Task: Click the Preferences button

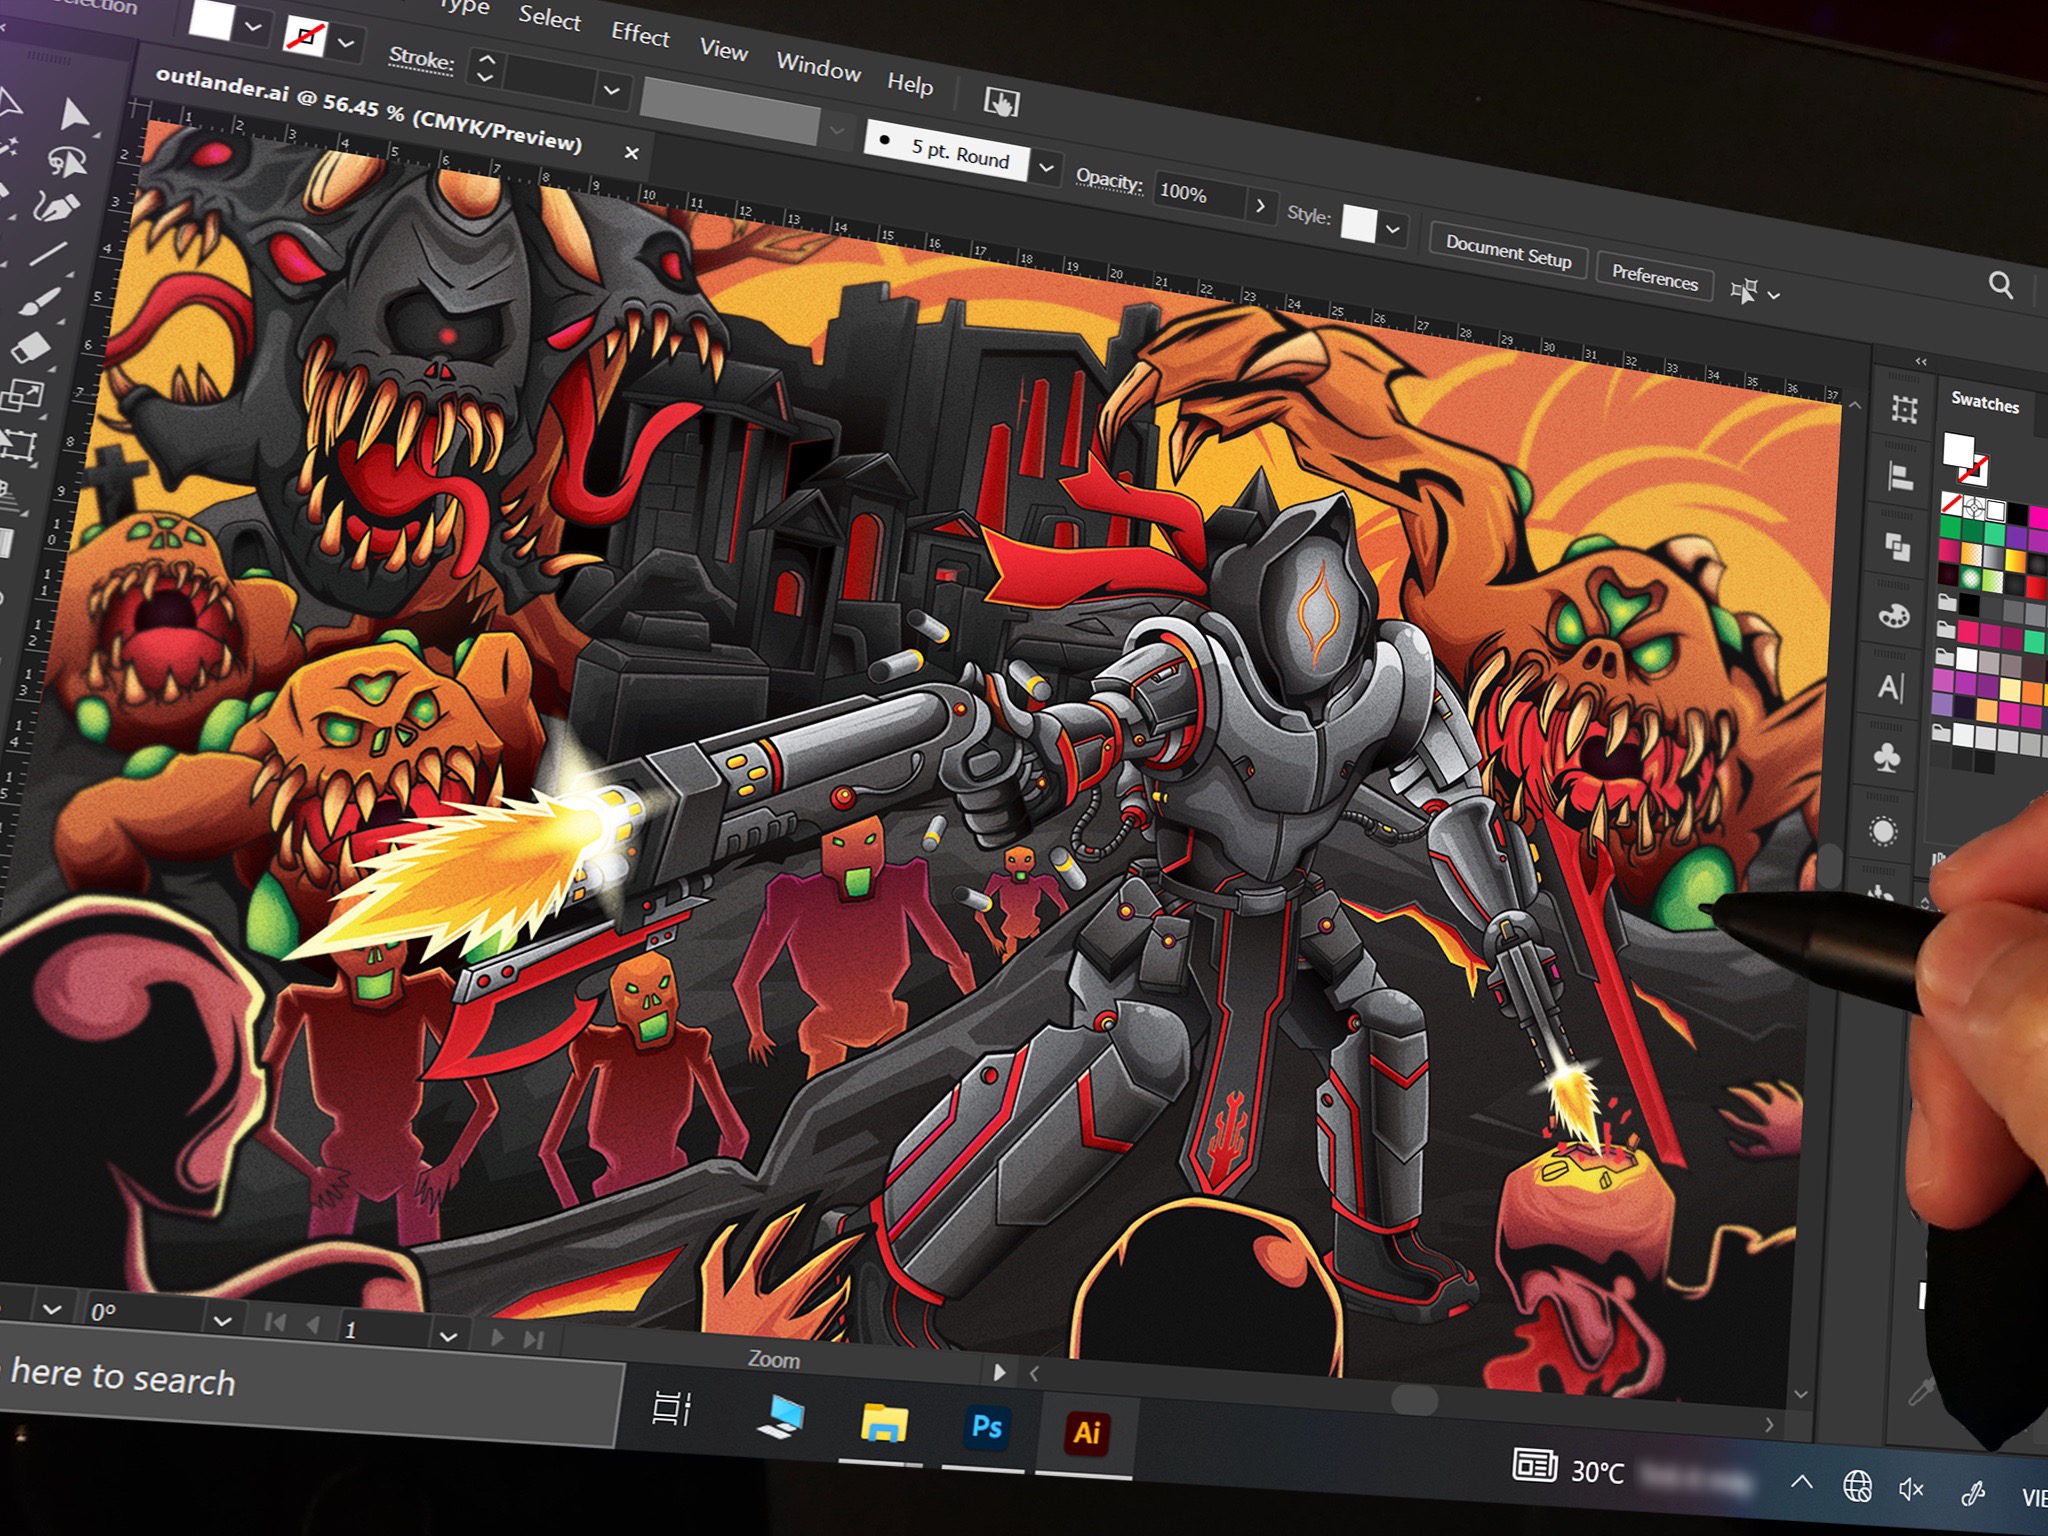Action: (1654, 278)
